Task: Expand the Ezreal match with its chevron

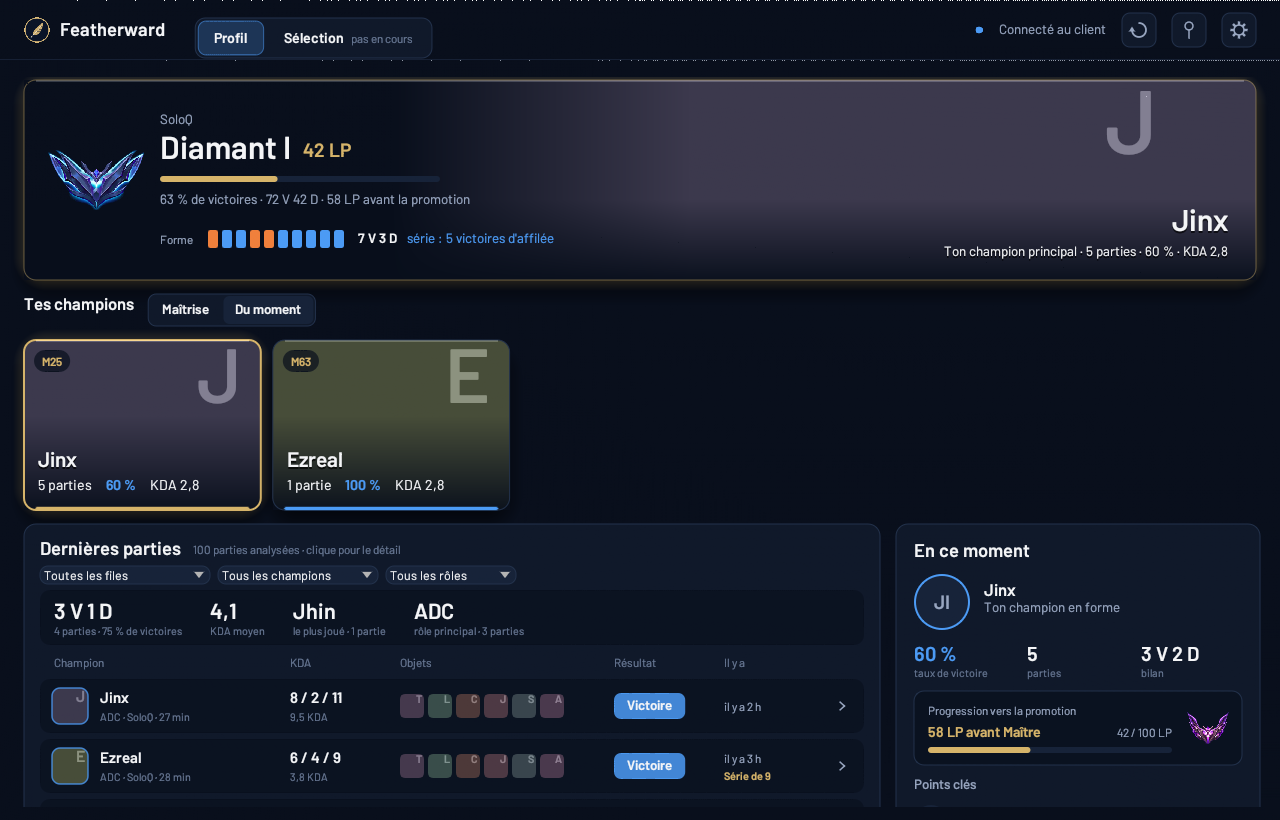Action: pyautogui.click(x=842, y=766)
